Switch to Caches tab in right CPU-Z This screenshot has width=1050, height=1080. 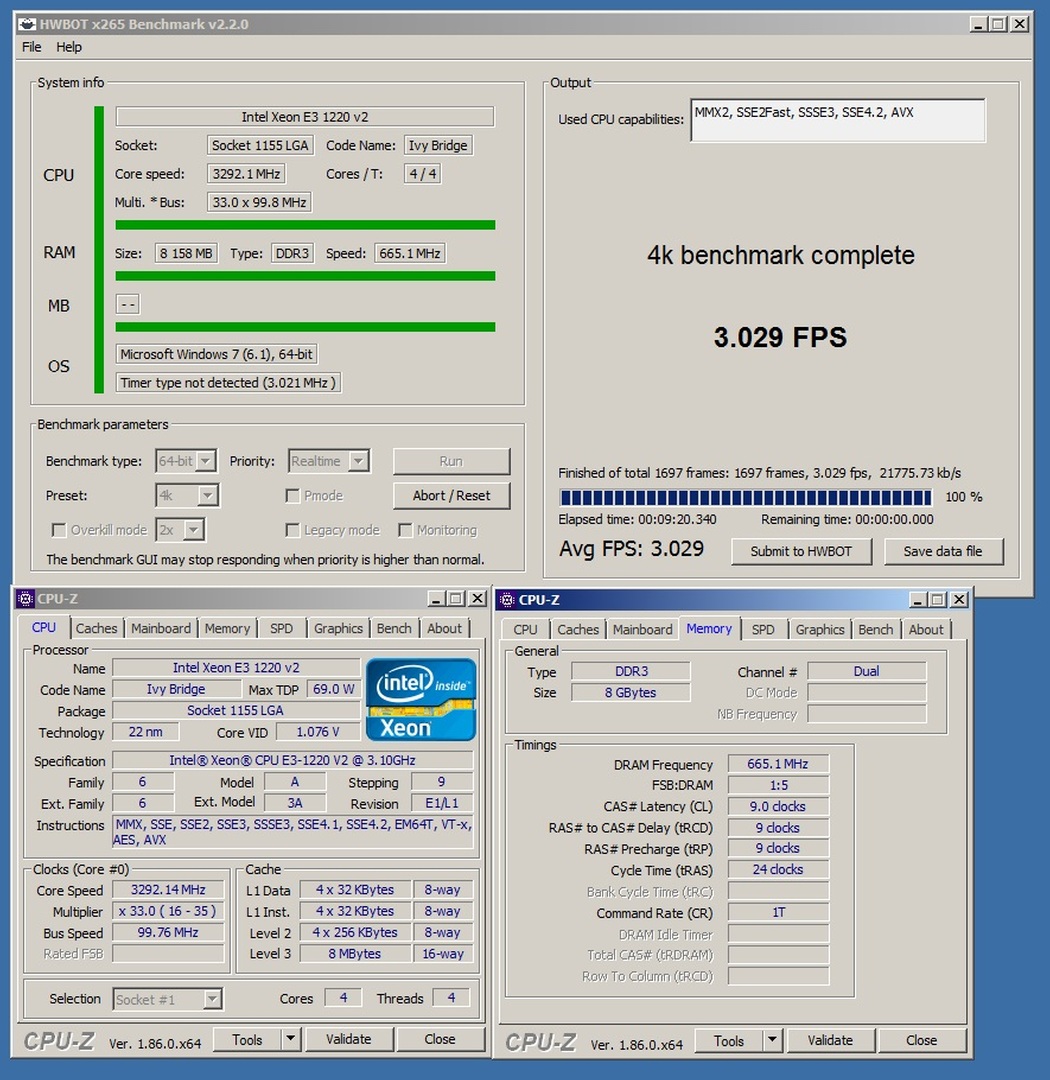point(578,630)
